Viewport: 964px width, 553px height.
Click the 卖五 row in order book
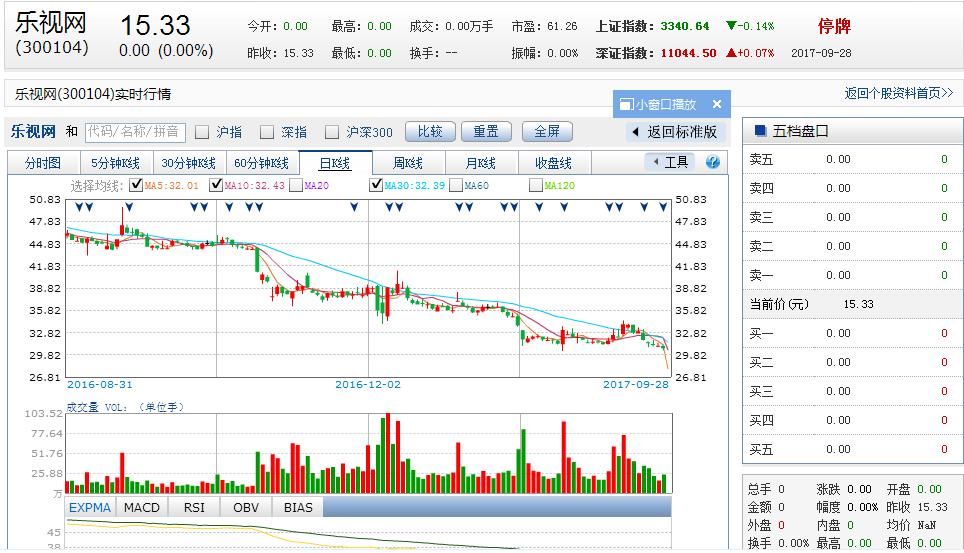[852, 159]
